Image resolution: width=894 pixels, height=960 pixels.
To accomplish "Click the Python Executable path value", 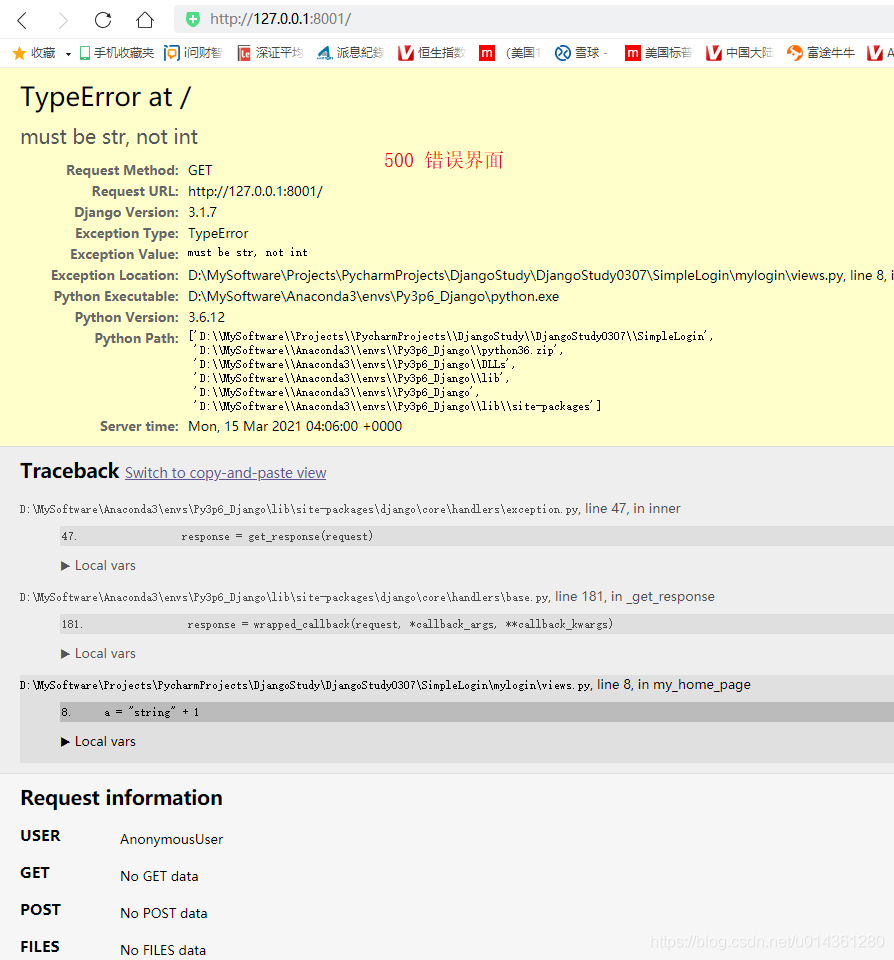I will 374,297.
